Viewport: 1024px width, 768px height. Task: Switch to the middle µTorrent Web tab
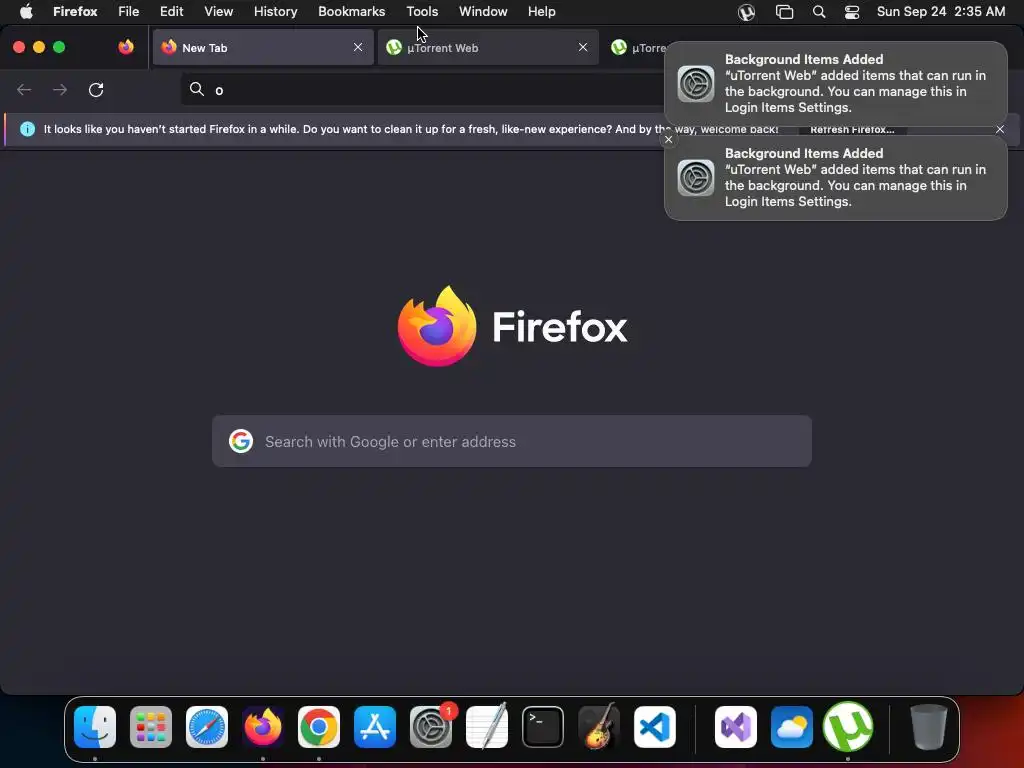[488, 48]
